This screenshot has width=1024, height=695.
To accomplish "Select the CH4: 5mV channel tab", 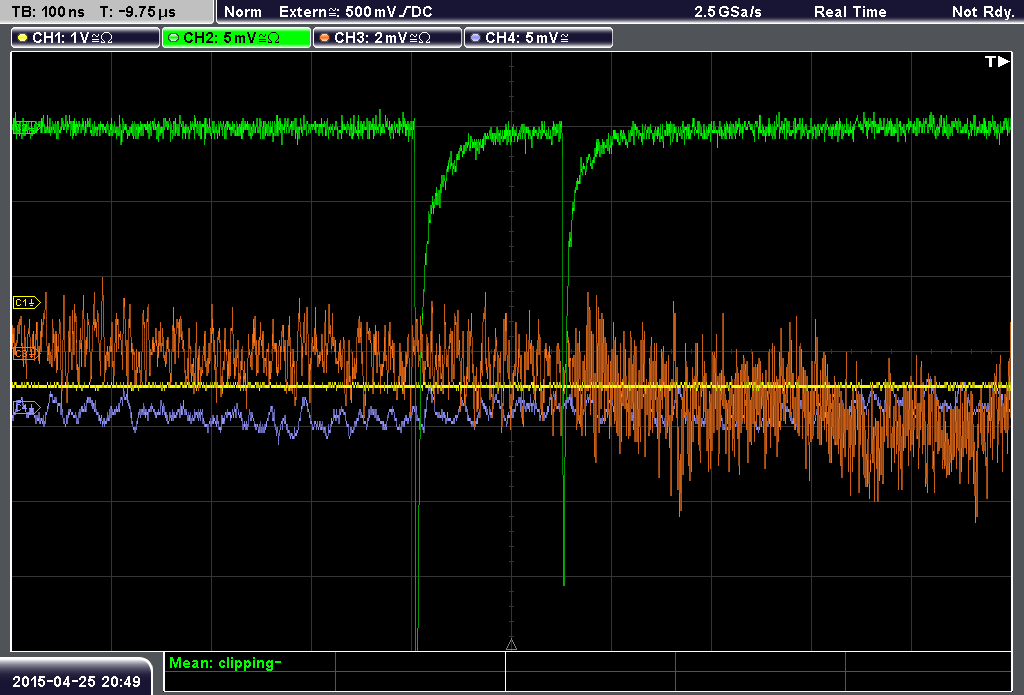I will tap(538, 38).
